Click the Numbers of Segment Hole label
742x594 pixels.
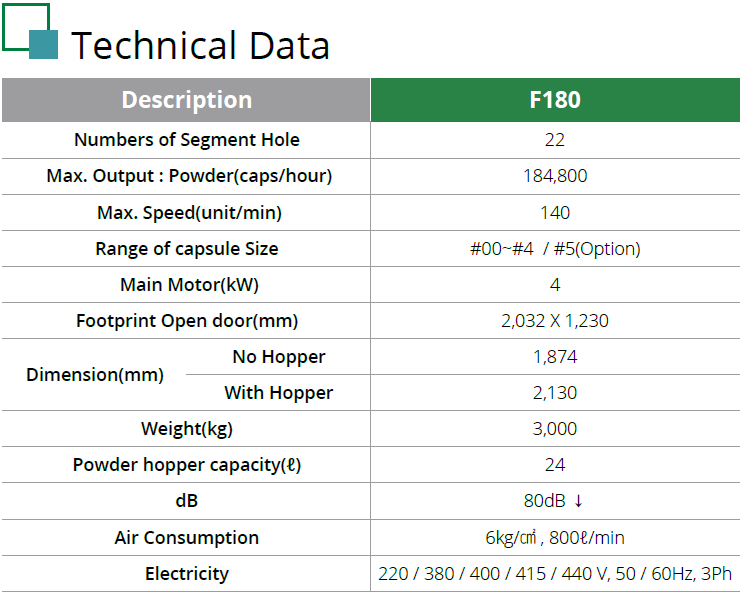(186, 140)
